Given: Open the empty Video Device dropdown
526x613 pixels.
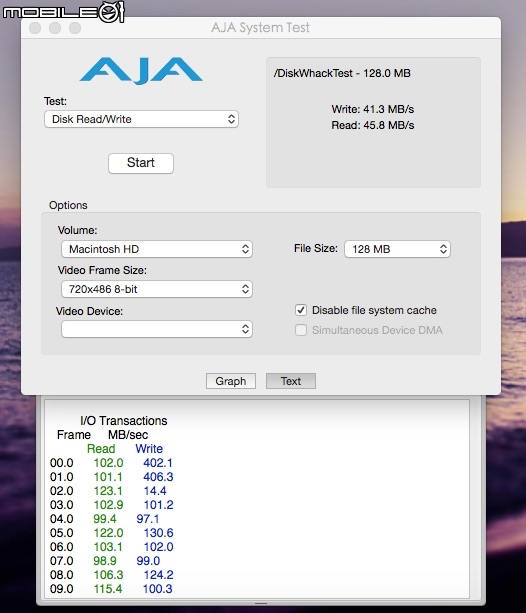Looking at the screenshot, I should coord(157,329).
